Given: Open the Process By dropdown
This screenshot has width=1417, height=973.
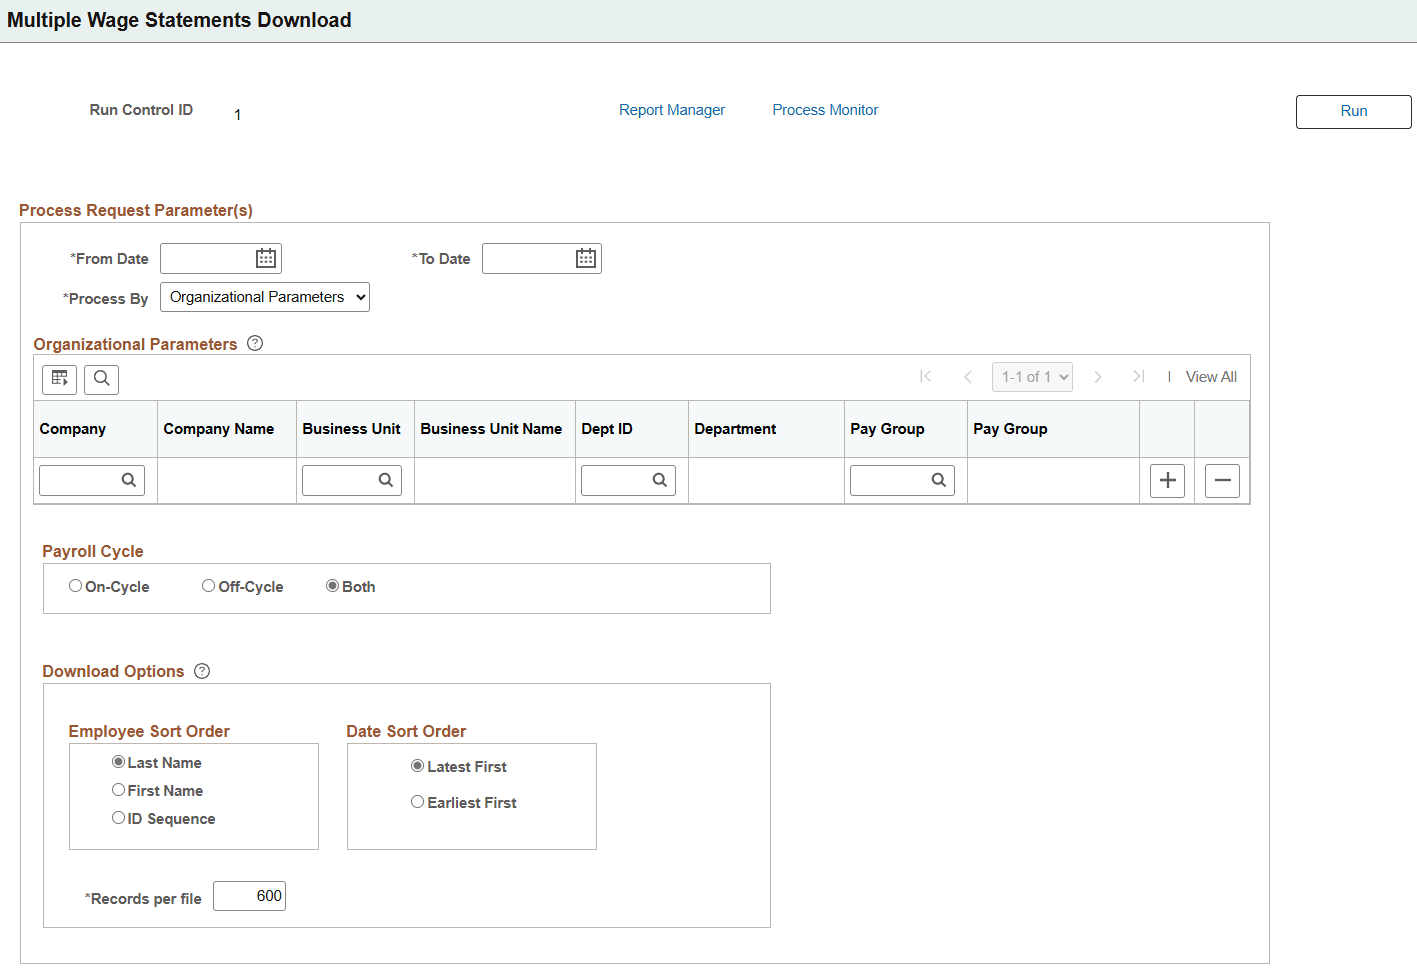Looking at the screenshot, I should point(264,296).
